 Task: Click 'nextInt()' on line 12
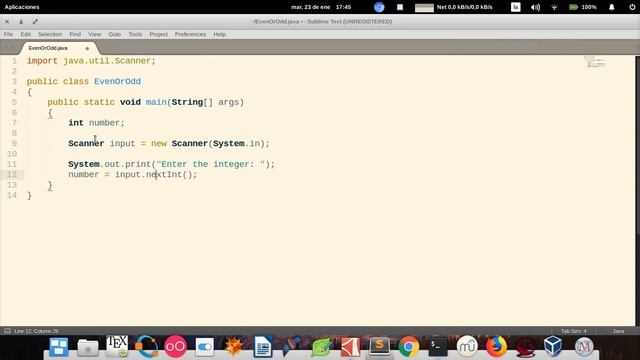point(169,175)
